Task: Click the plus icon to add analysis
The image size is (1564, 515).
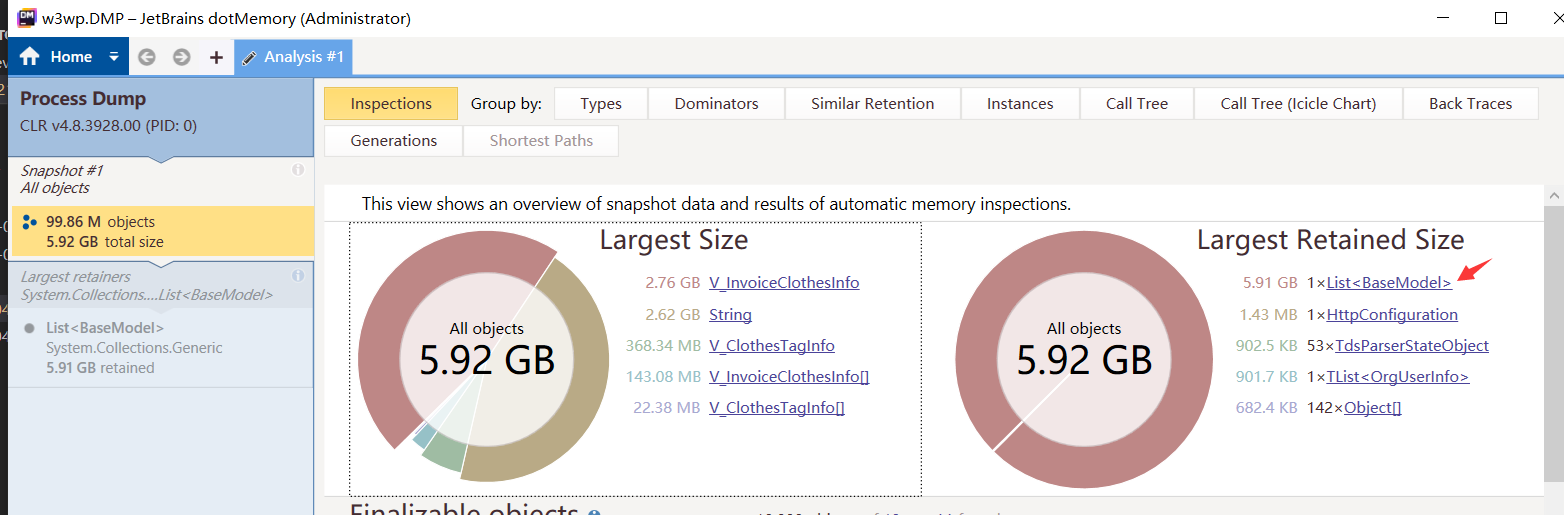Action: click(x=216, y=57)
